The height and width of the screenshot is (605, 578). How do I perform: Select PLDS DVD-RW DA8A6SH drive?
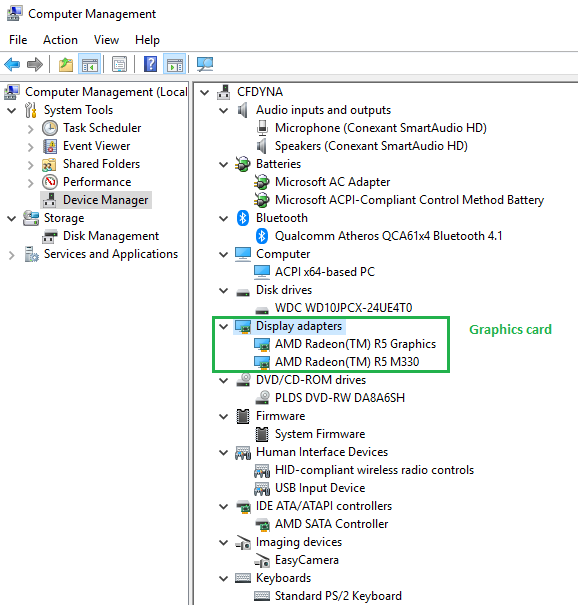(340, 398)
